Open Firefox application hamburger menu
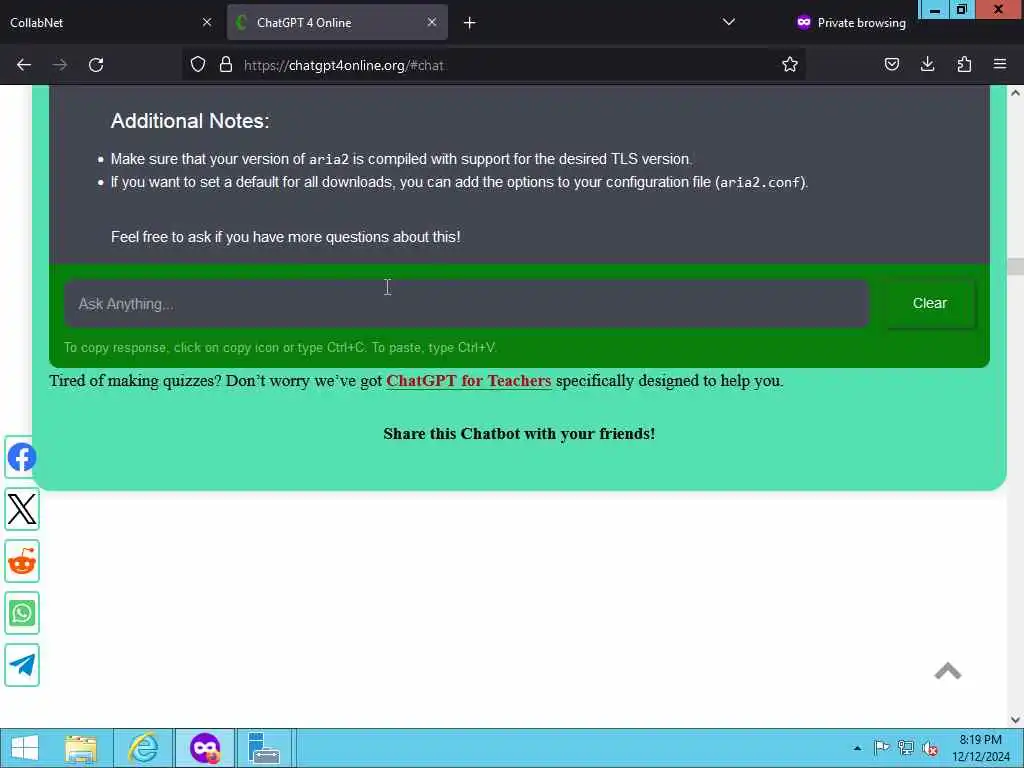This screenshot has width=1024, height=768. click(1000, 65)
